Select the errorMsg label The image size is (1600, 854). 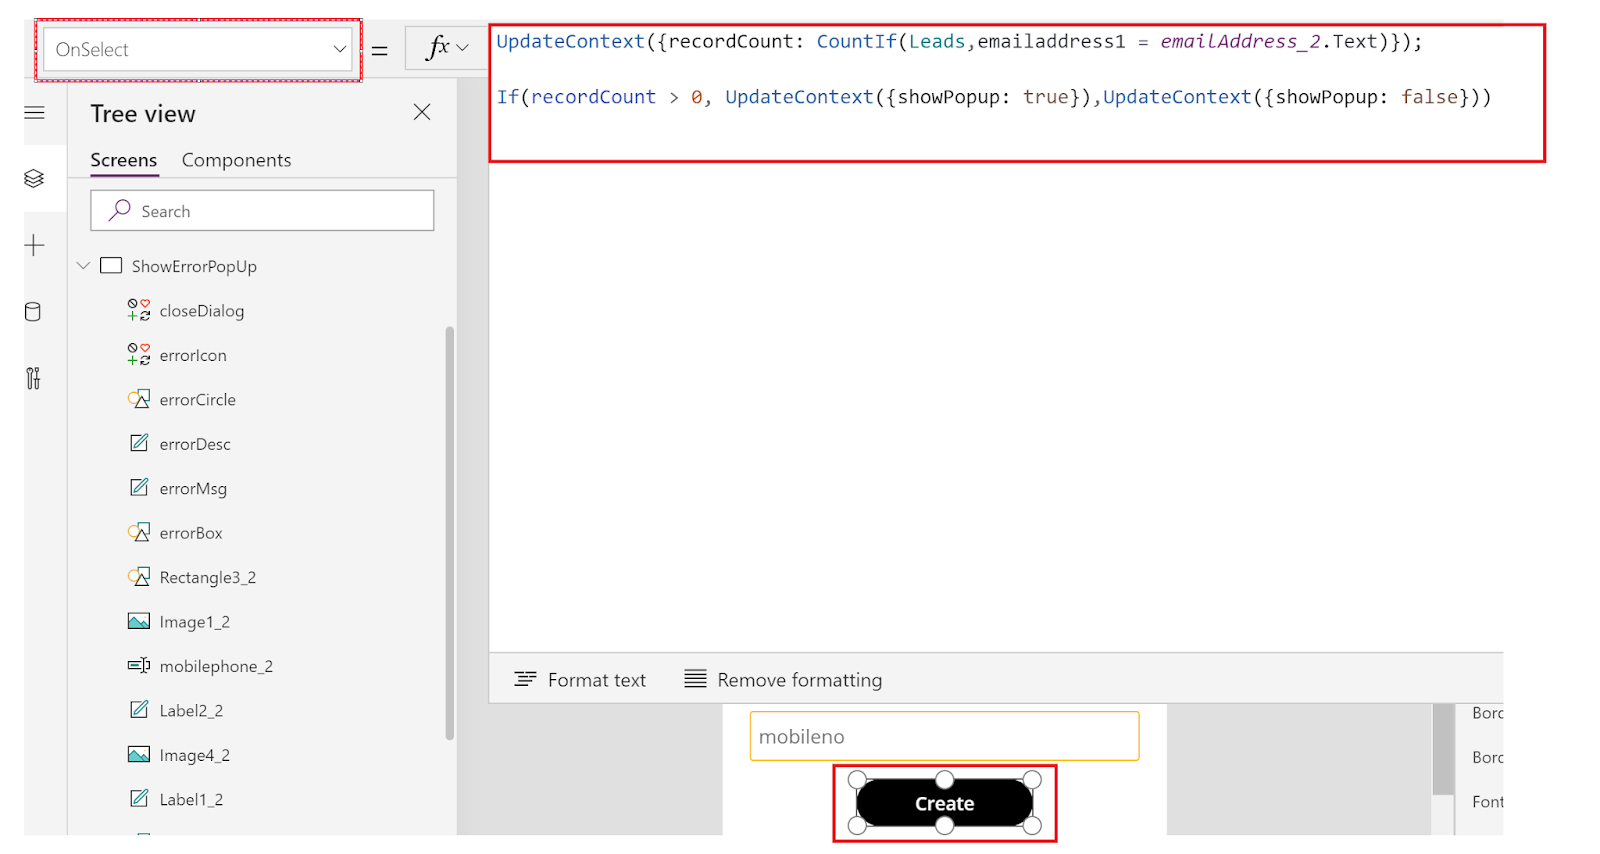tap(193, 489)
